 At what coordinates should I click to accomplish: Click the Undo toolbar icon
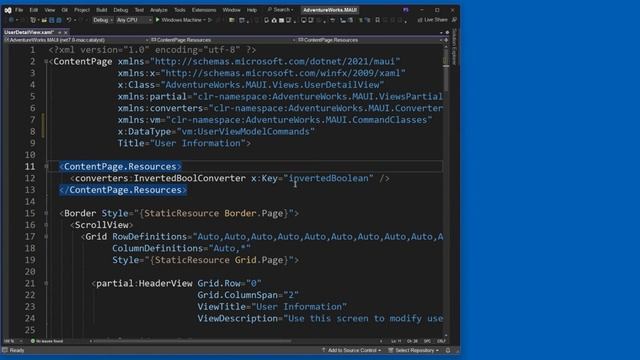(69, 20)
